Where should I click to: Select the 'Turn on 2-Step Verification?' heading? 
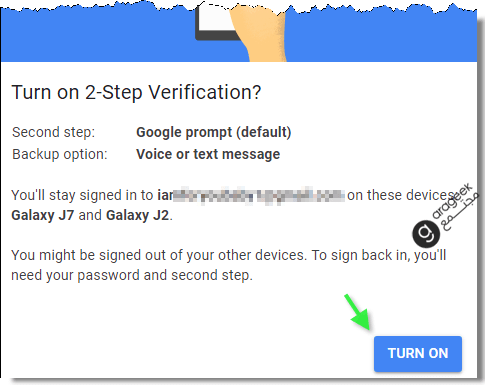[x=136, y=92]
